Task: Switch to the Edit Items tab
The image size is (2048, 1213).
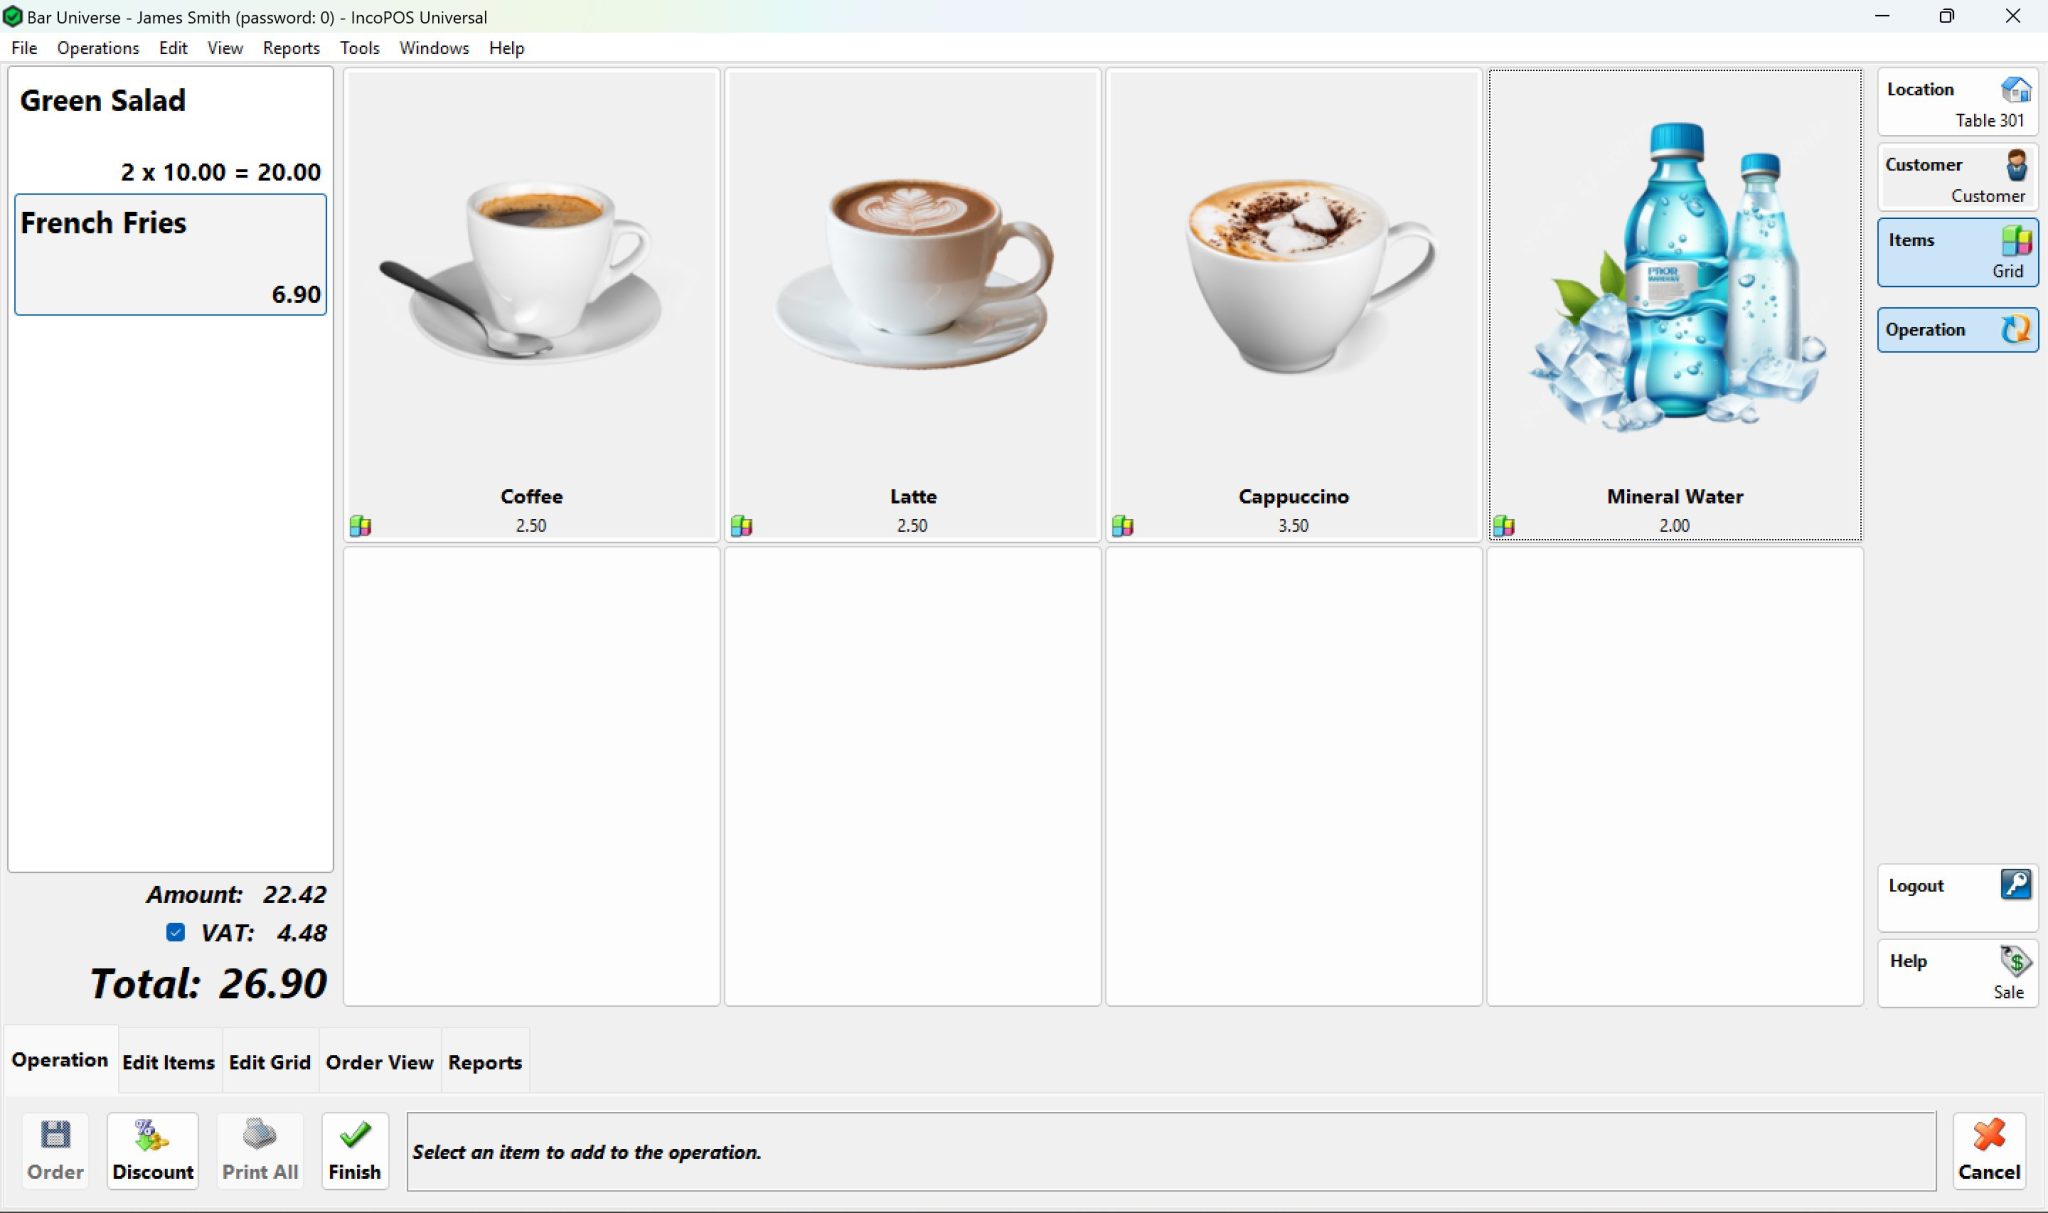Action: (x=168, y=1062)
